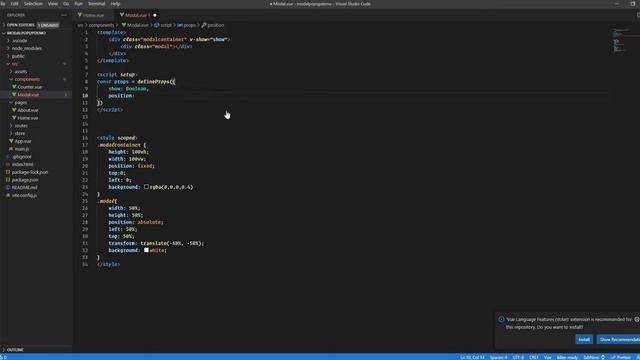The image size is (640, 360).
Task: Click the JS icon beside main.js
Action: pyautogui.click(x=11, y=149)
